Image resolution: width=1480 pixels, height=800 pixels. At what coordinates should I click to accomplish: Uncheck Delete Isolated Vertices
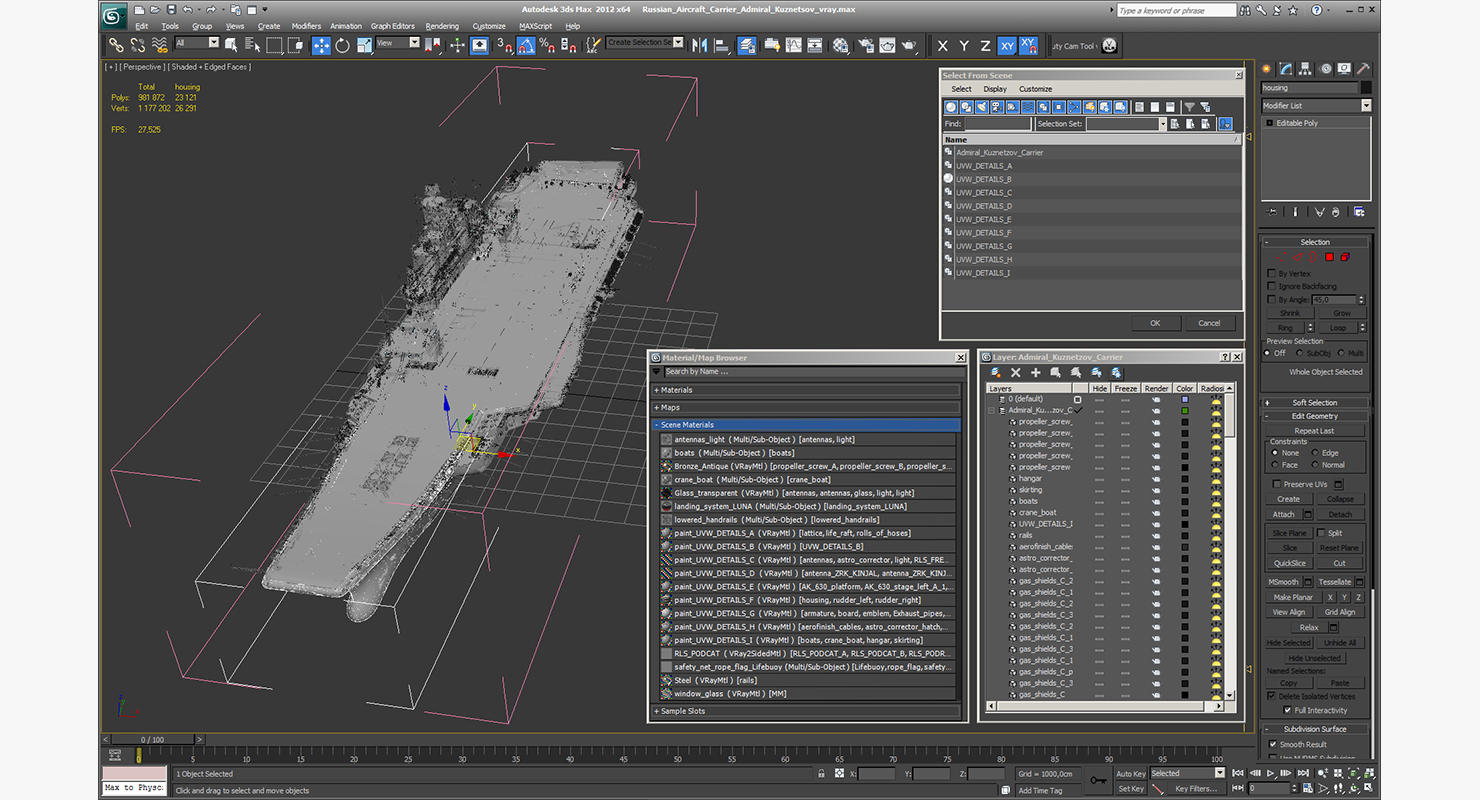1272,696
